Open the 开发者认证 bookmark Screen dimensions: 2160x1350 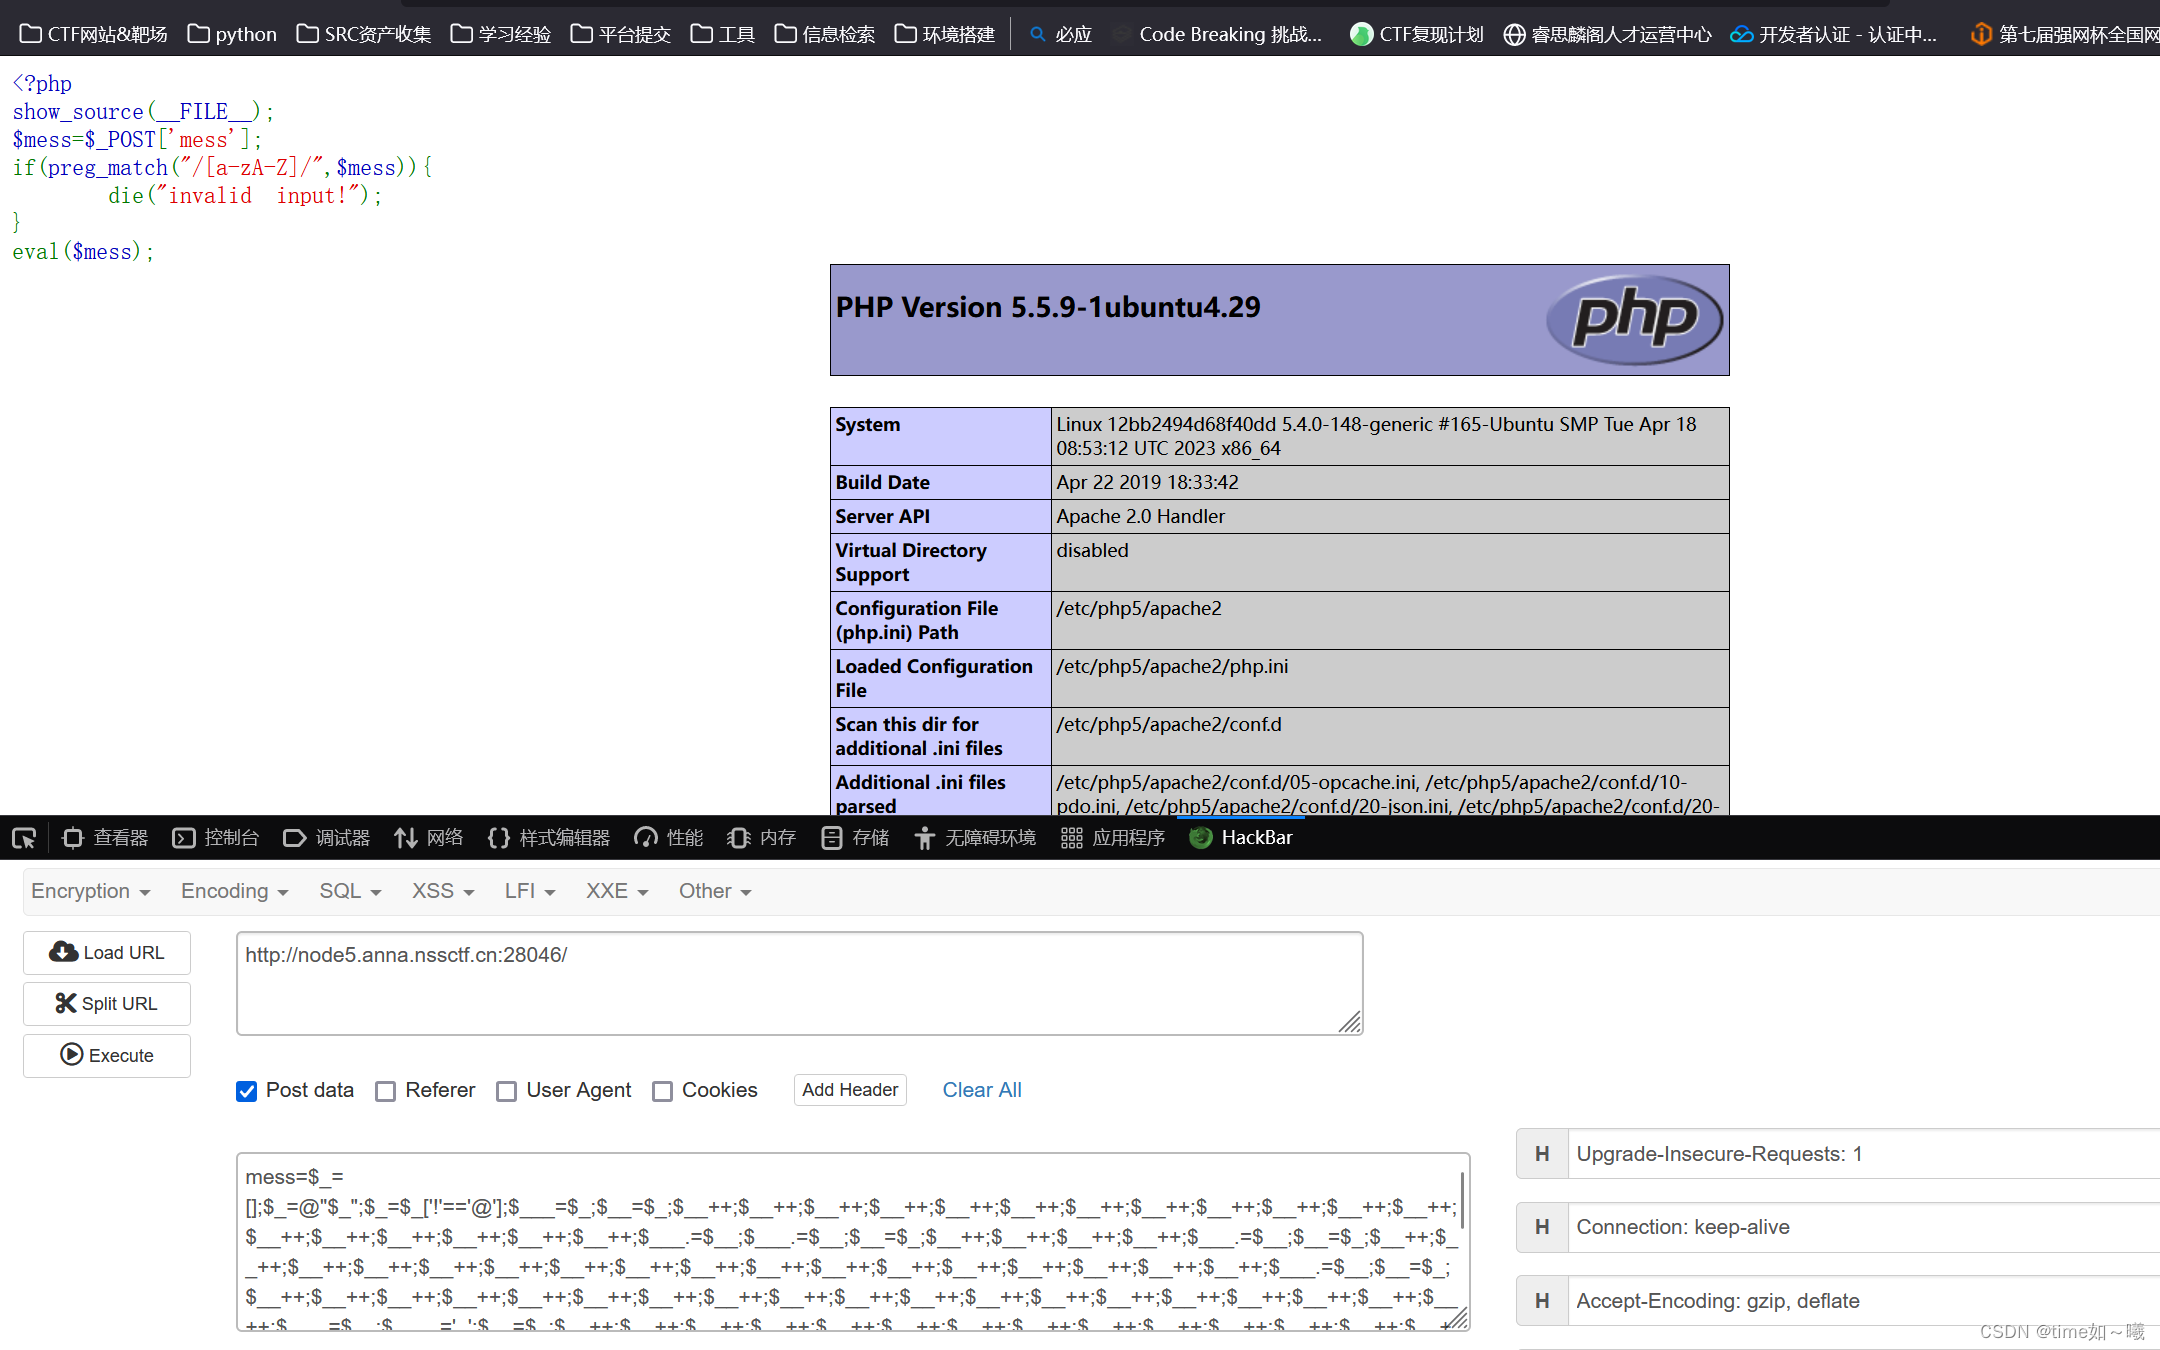1834,34
